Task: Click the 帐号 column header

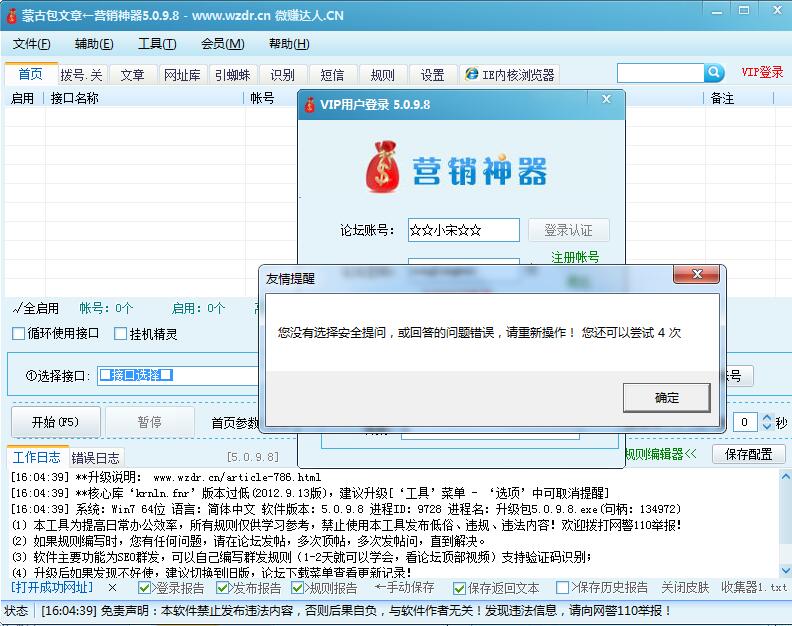Action: tap(262, 98)
